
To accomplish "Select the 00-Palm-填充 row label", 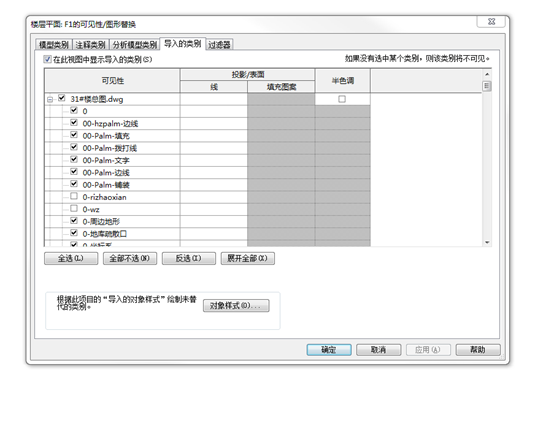I will pos(106,136).
